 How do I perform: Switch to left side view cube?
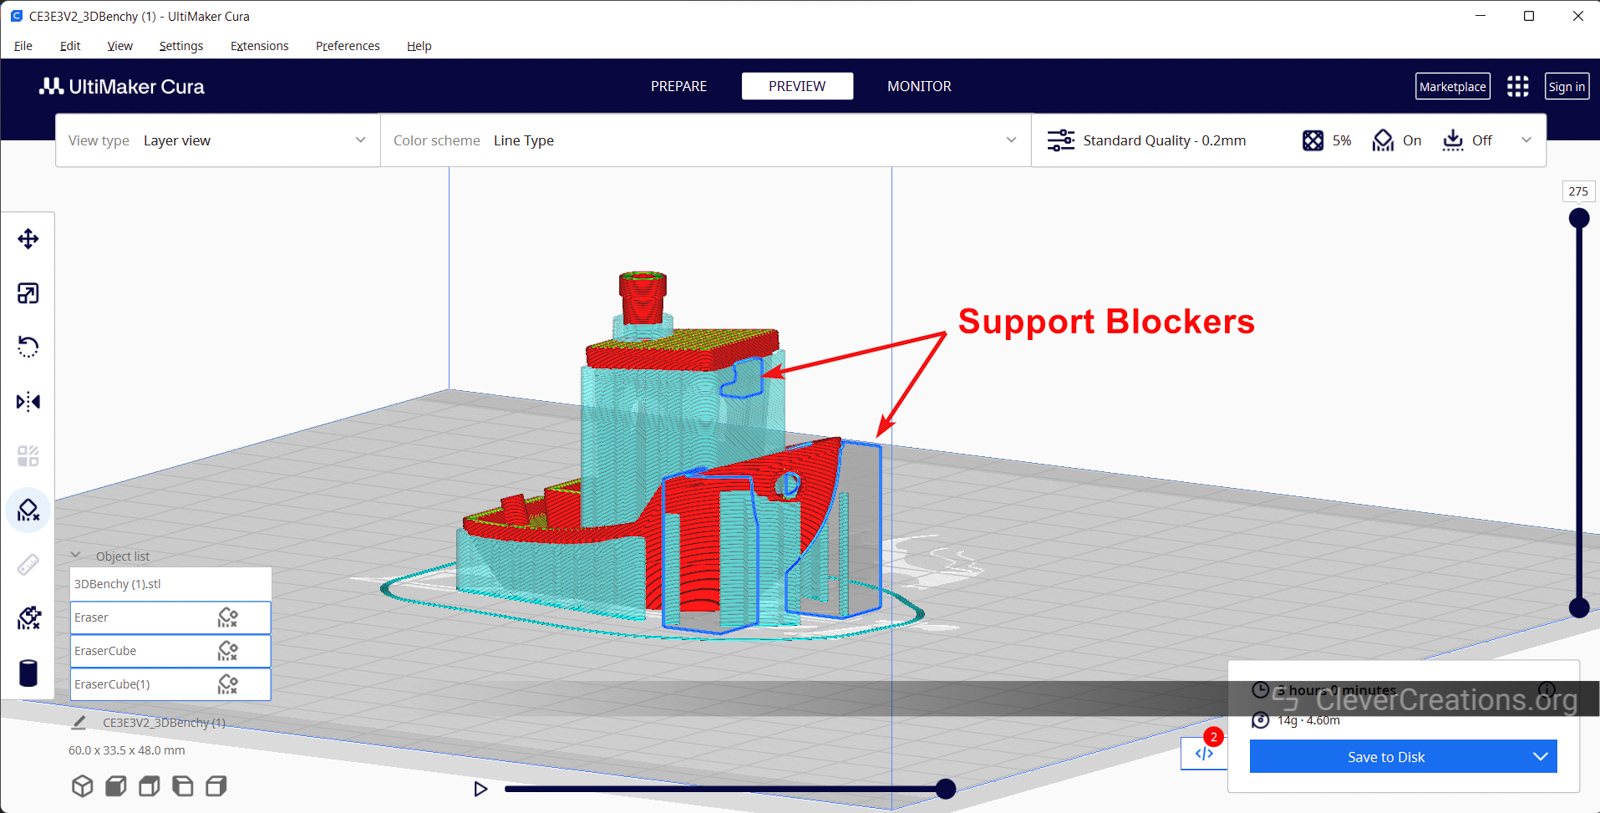pyautogui.click(x=183, y=786)
